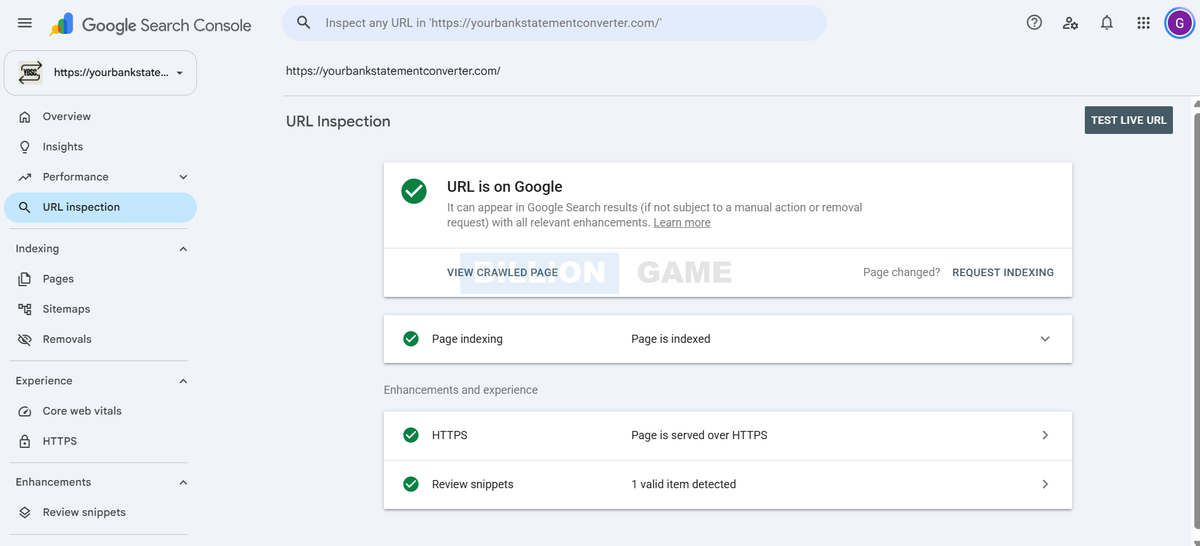Click the Sitemaps hierarchy icon
The width and height of the screenshot is (1200, 546).
tap(25, 309)
